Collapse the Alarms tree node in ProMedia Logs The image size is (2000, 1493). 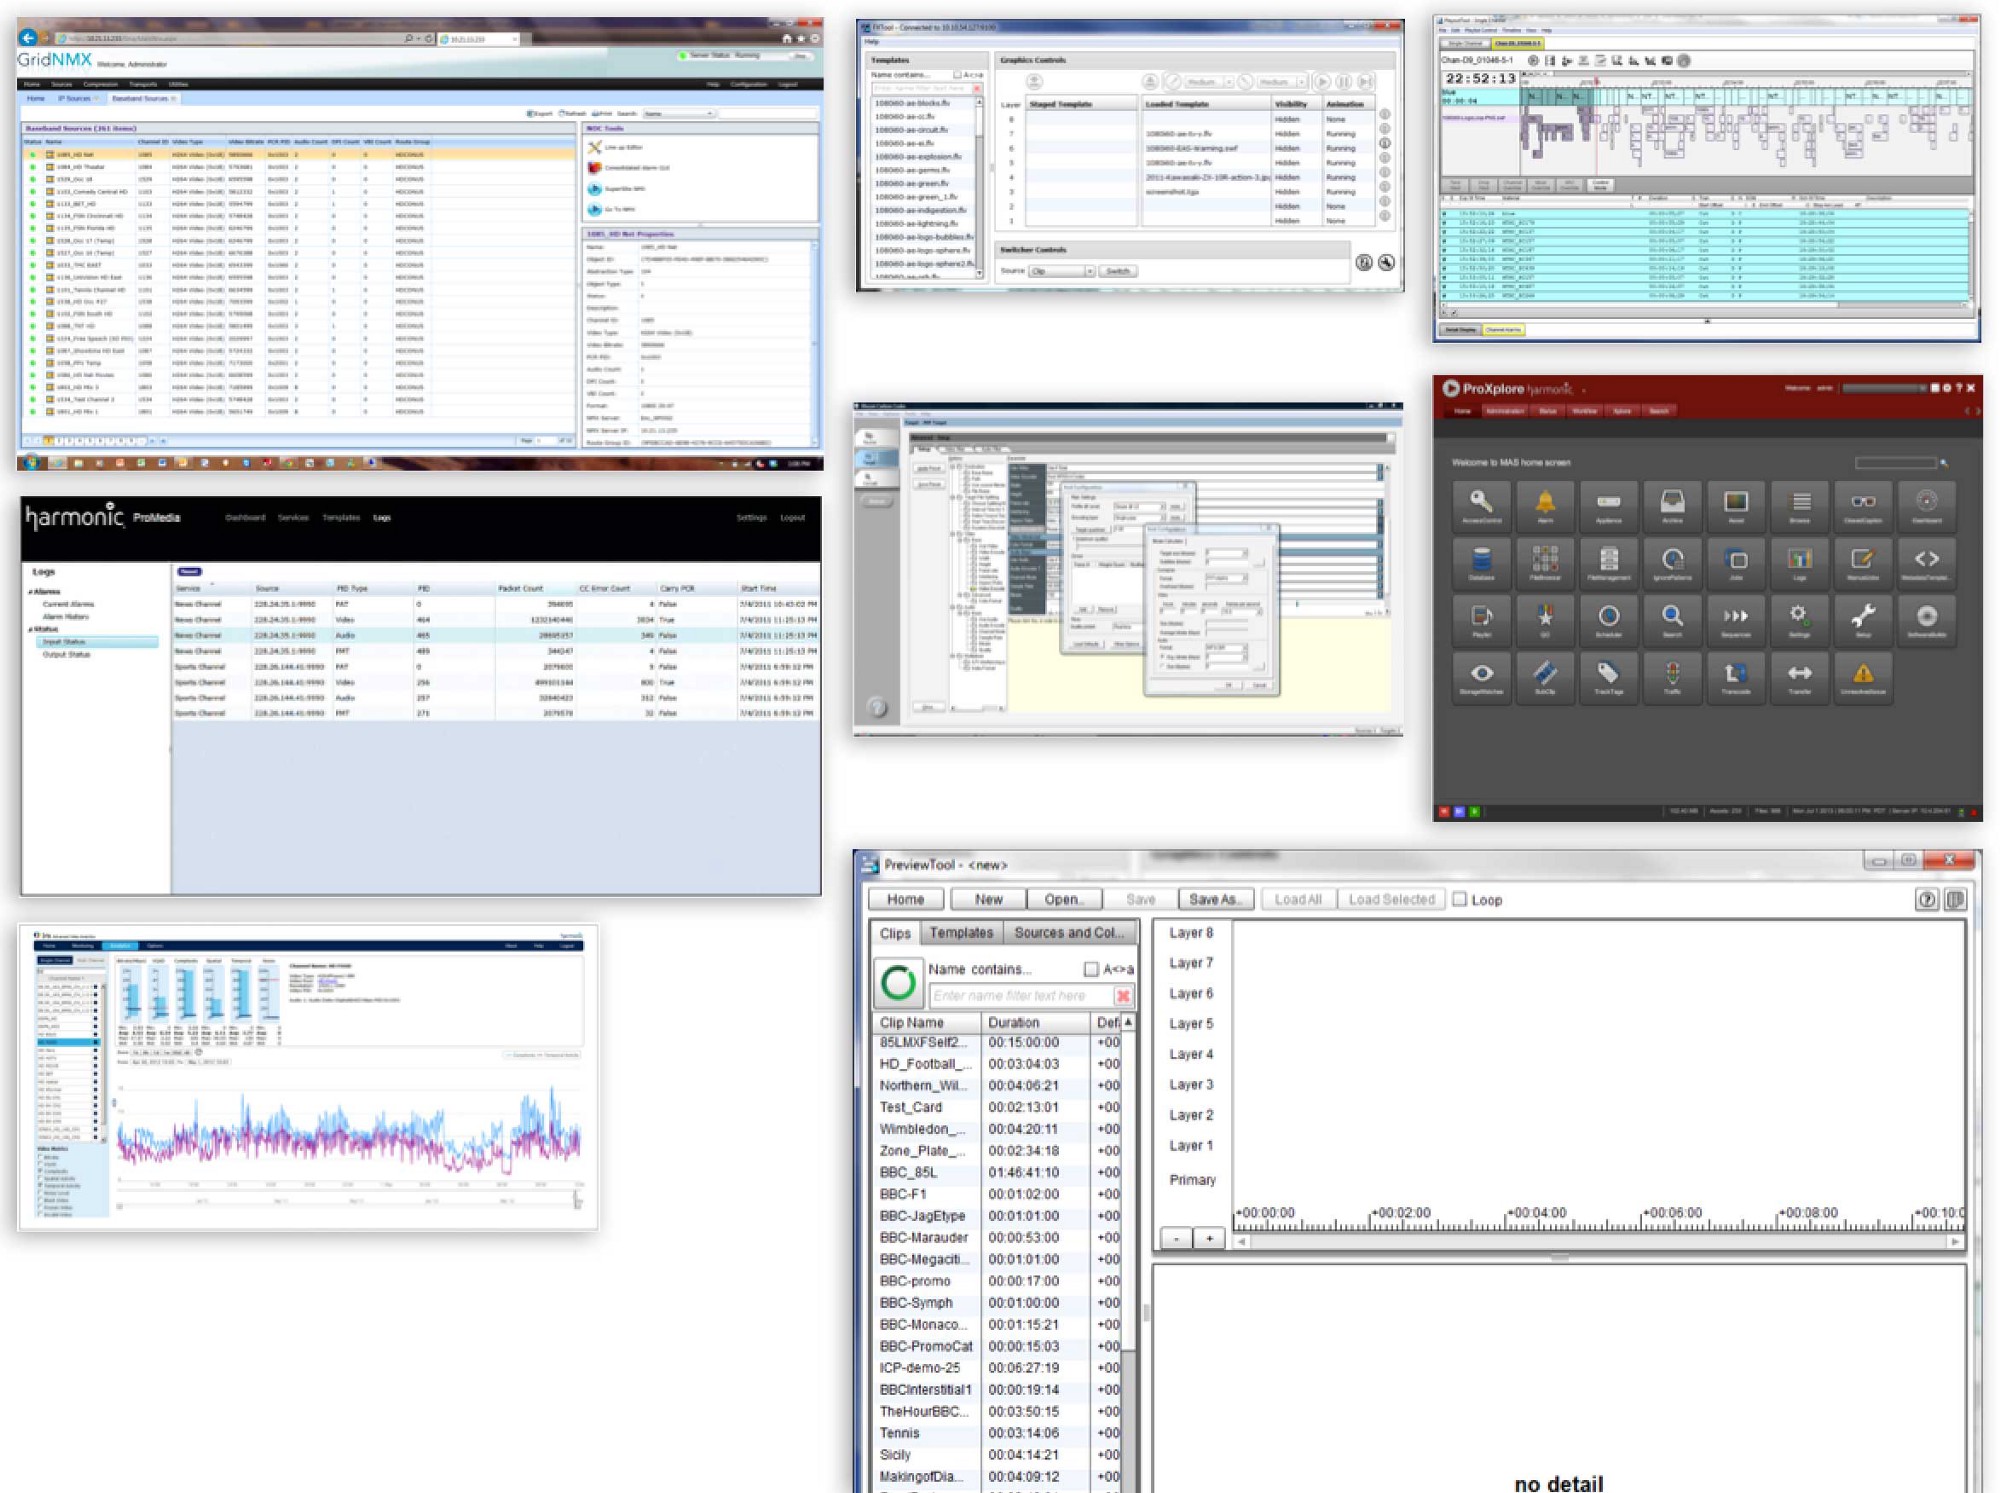coord(30,592)
